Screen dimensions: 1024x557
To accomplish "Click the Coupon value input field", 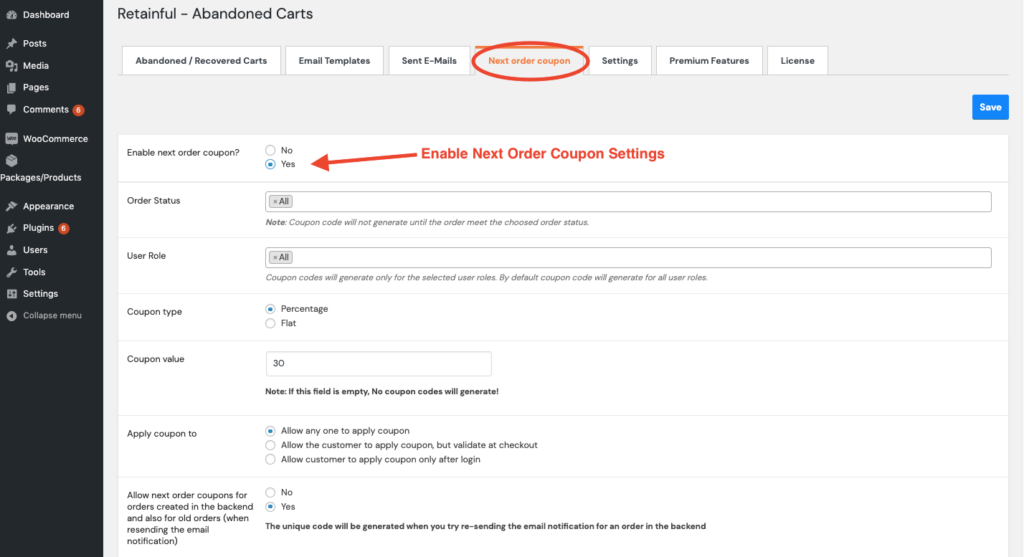I will click(x=379, y=364).
